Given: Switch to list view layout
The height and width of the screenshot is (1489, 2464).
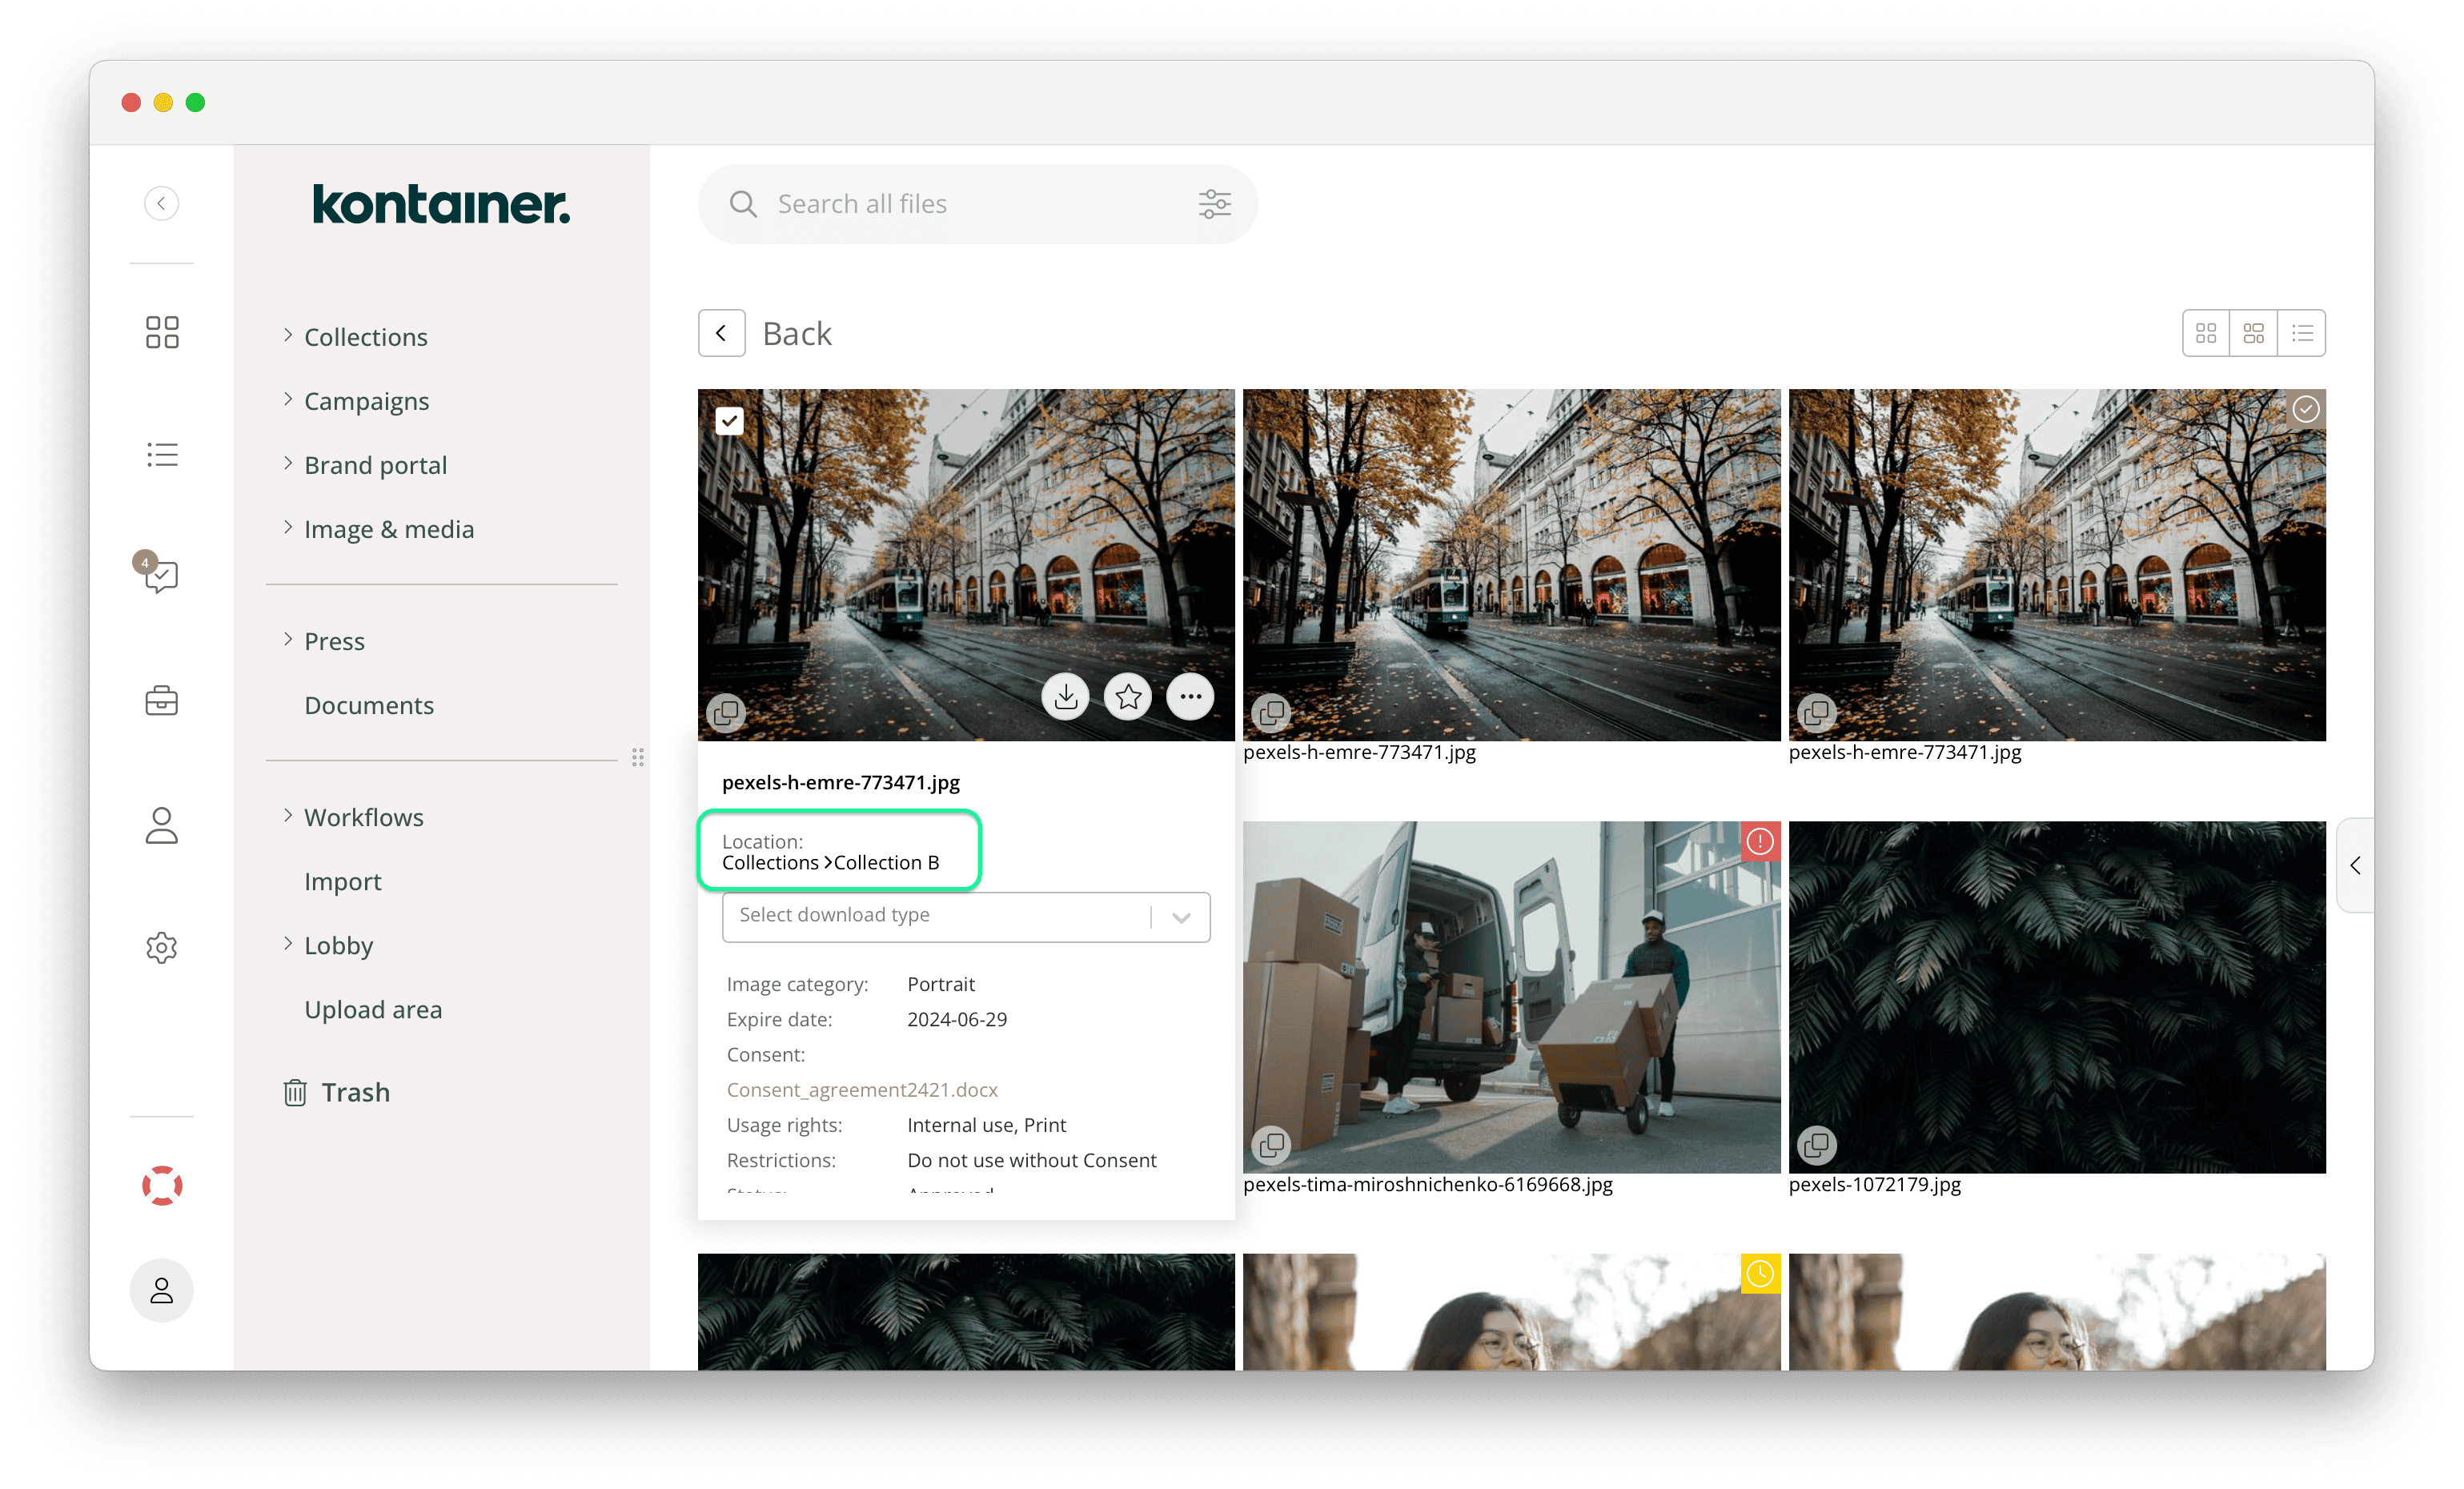Looking at the screenshot, I should pos(2302,333).
